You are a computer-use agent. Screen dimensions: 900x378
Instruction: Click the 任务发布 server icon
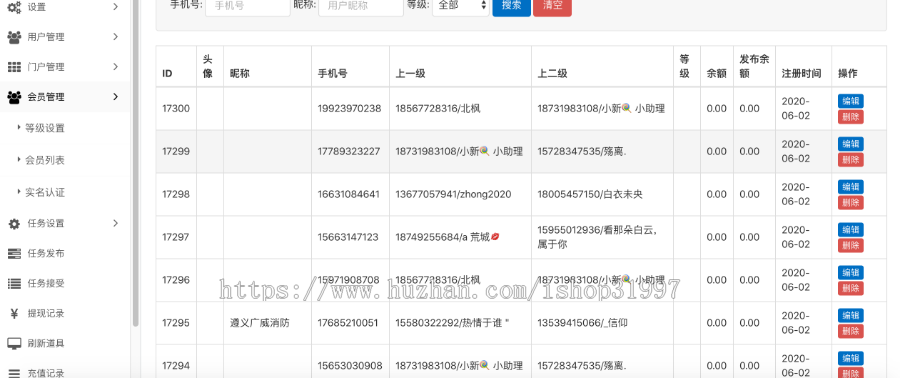click(14, 254)
